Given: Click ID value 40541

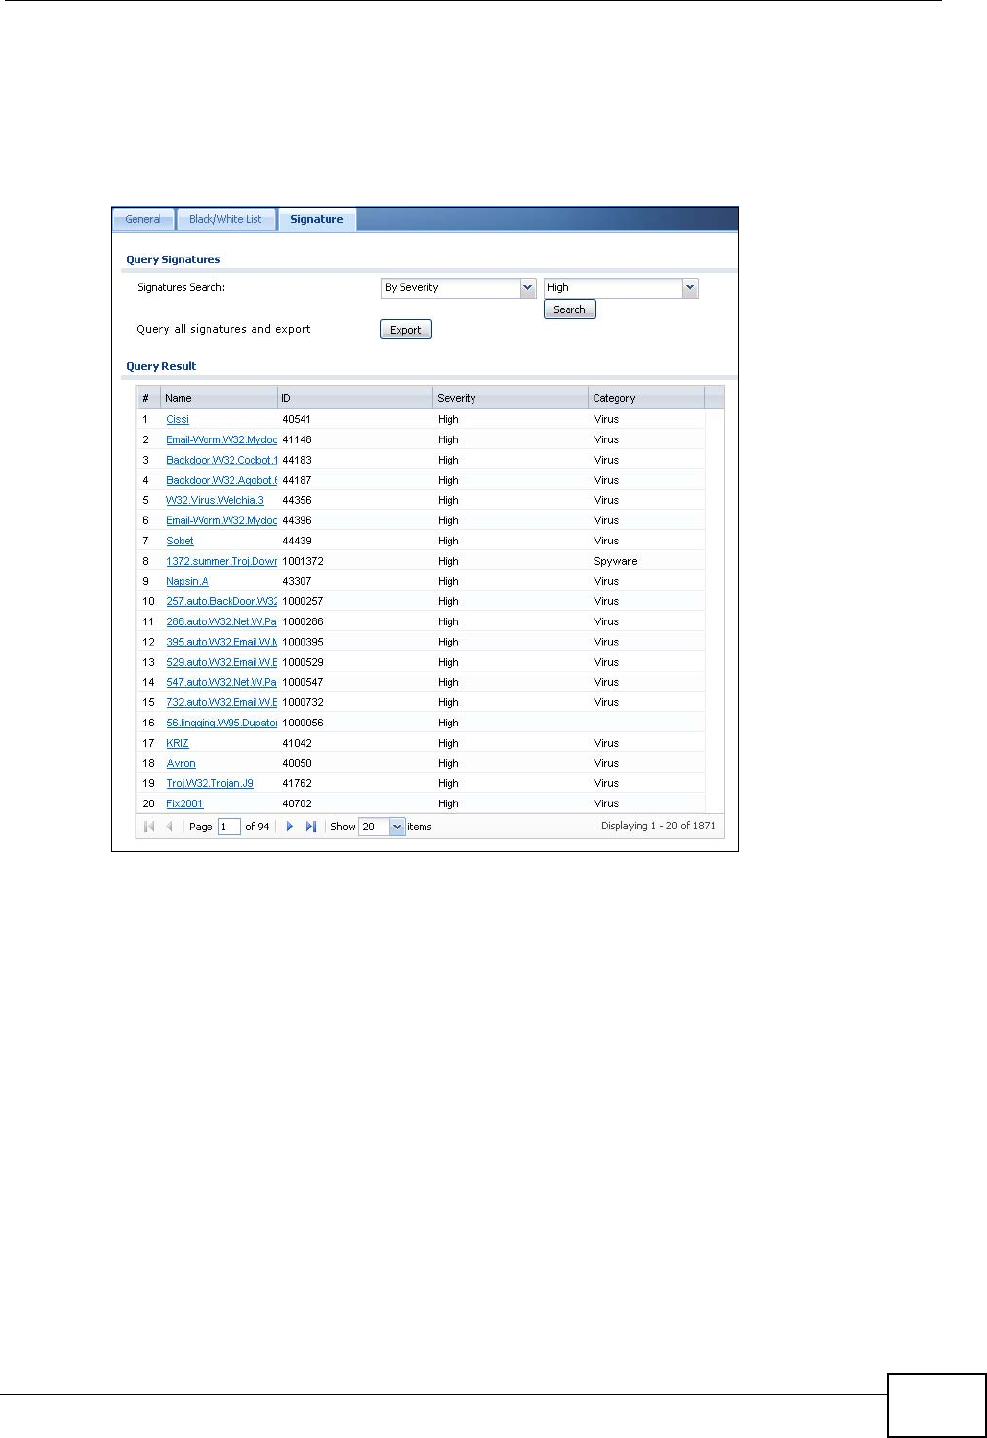Looking at the screenshot, I should click(297, 420).
